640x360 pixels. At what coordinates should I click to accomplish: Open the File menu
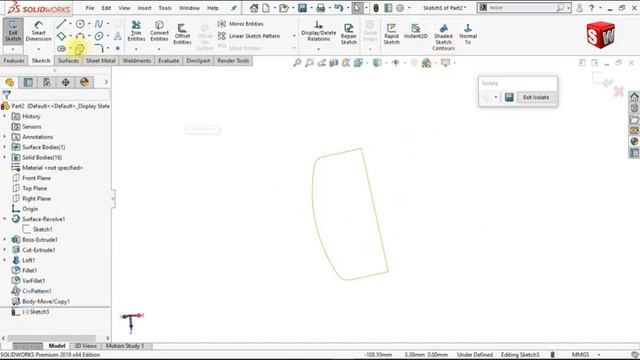click(90, 8)
